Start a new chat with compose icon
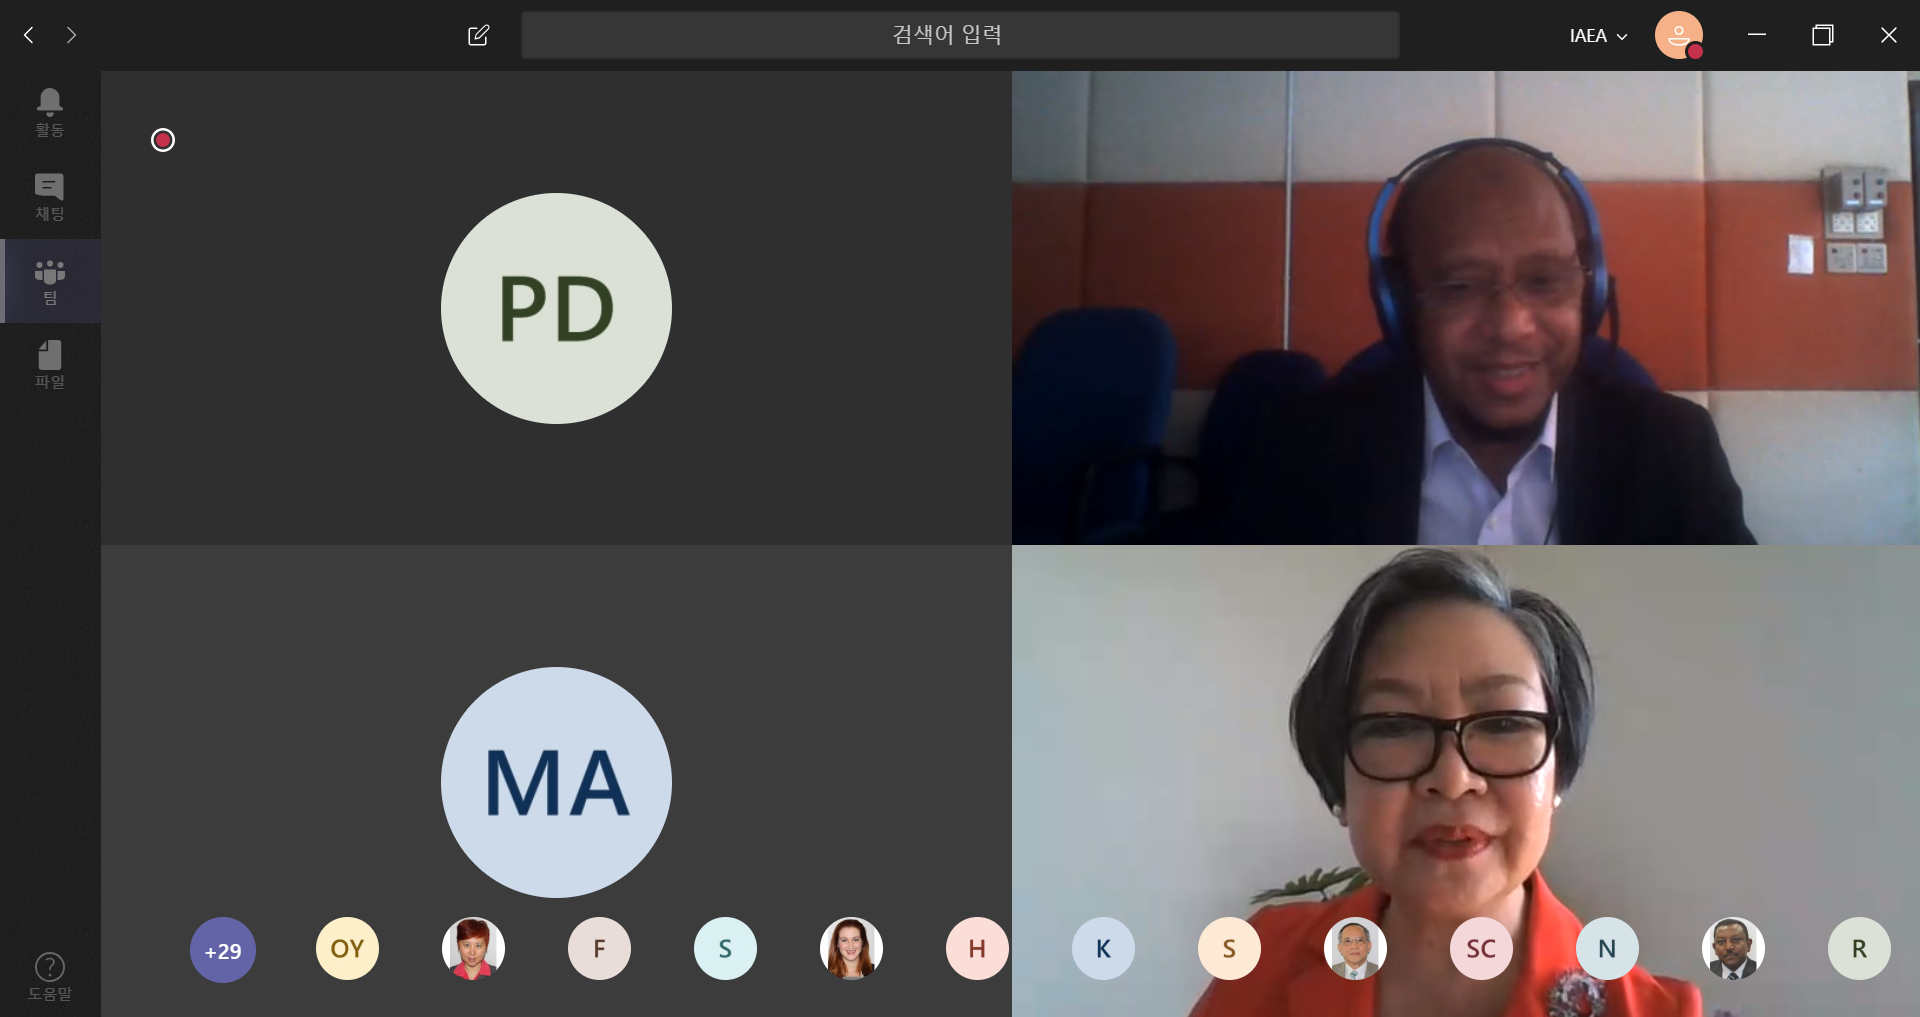 click(x=478, y=35)
